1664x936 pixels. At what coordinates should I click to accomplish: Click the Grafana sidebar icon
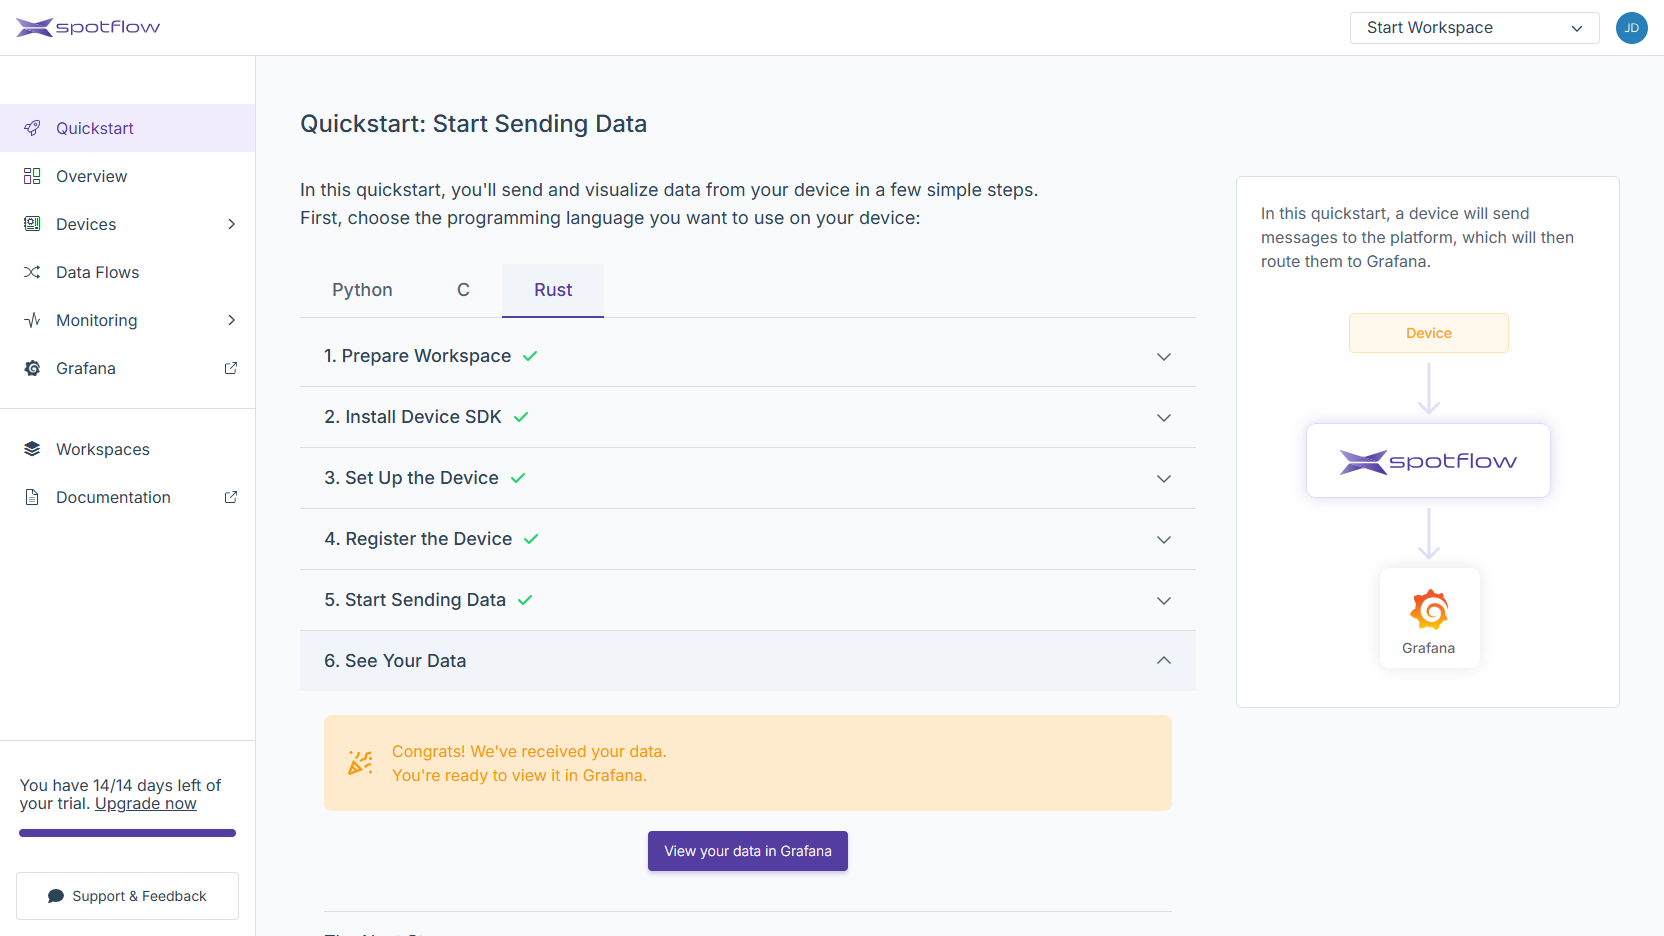click(x=32, y=368)
